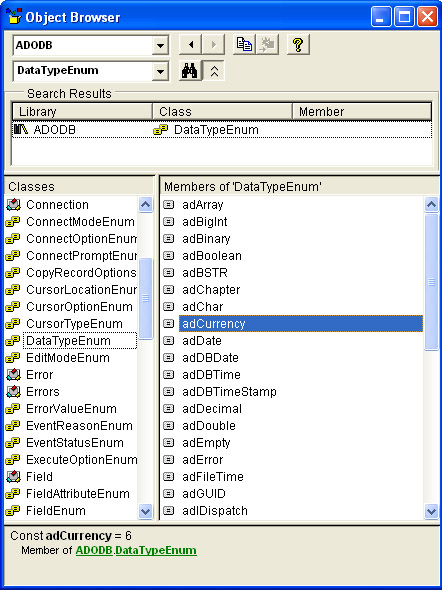Click the EventReasonEnum enum icon
Screen dimensions: 442x590
(13, 426)
